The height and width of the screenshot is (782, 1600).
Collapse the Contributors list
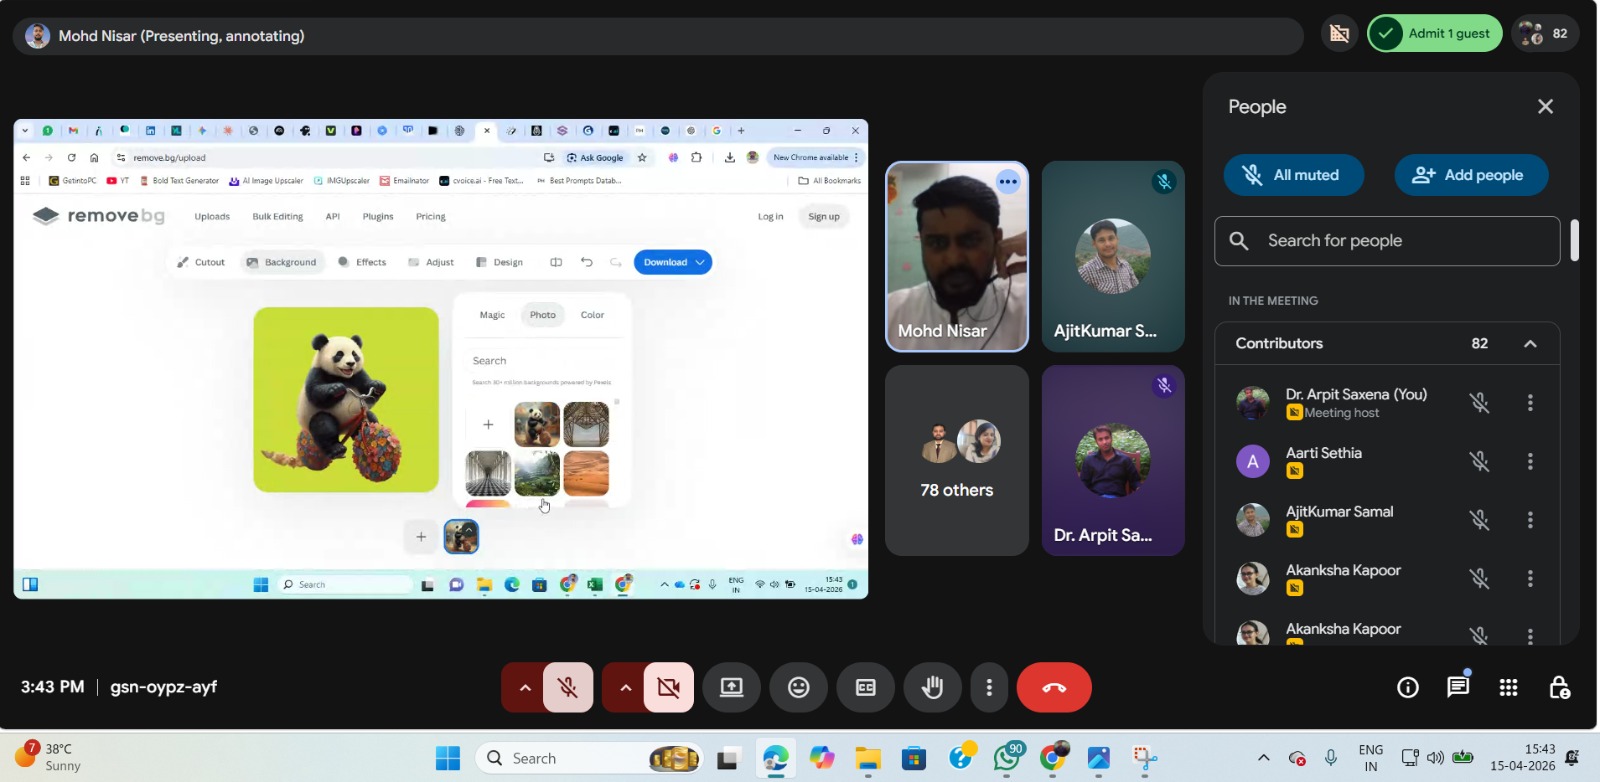[x=1530, y=344]
